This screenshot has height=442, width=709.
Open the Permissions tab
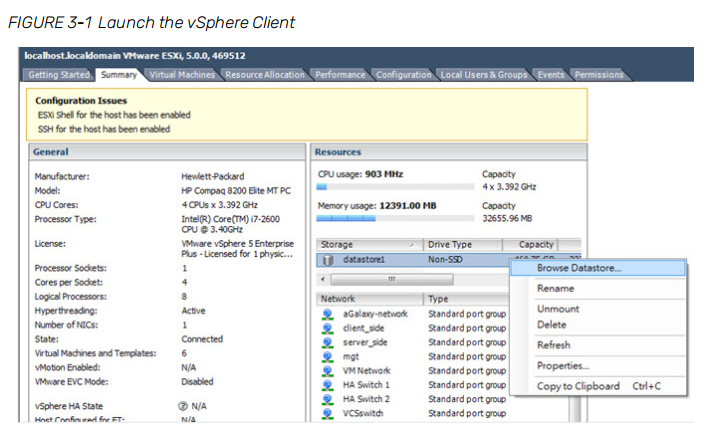[599, 75]
